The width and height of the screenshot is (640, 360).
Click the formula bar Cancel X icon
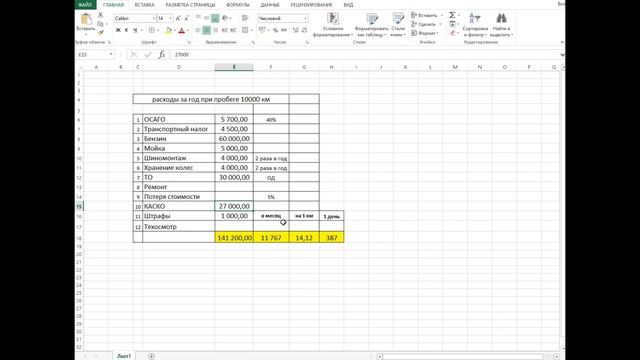coord(133,54)
